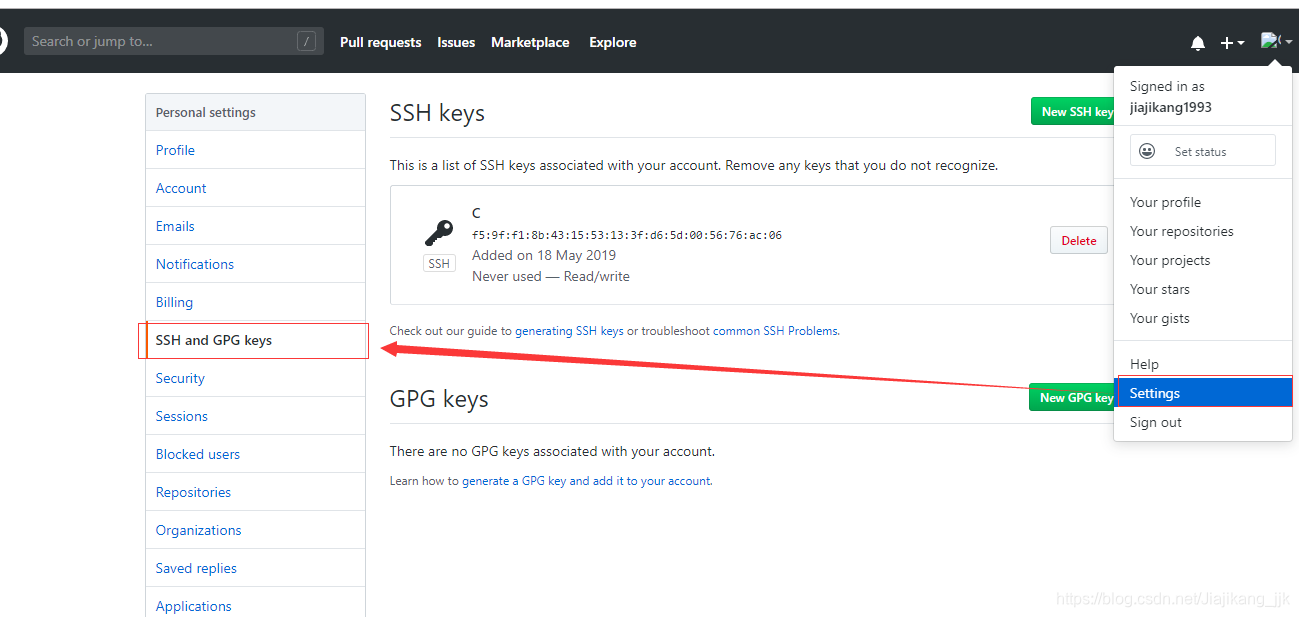Screen dimensions: 1299x617
Task: Follow the generating SSH keys guide link
Action: coord(569,331)
